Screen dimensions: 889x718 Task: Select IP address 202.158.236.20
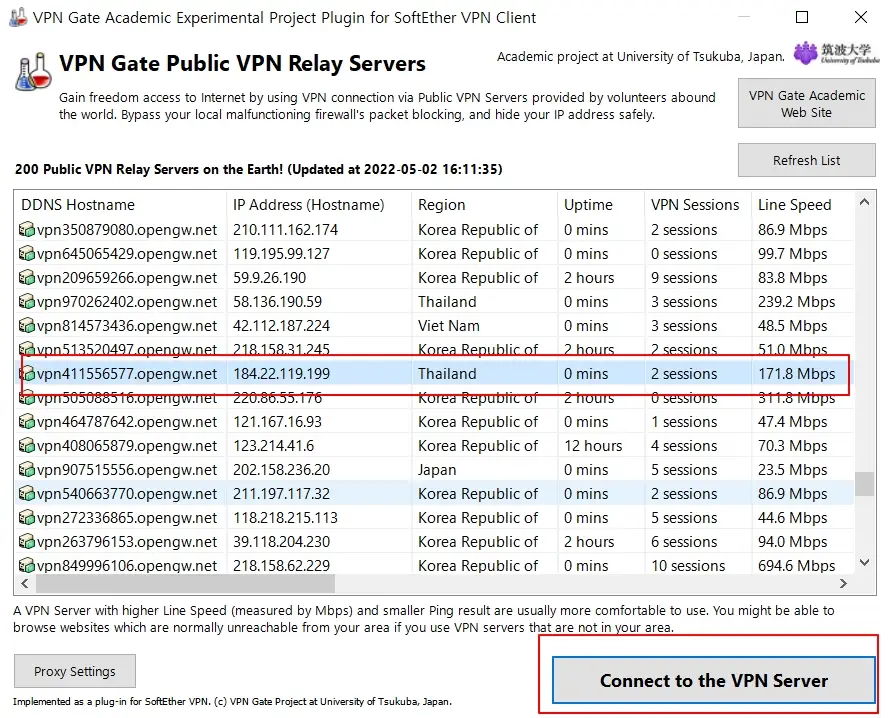[x=281, y=470]
